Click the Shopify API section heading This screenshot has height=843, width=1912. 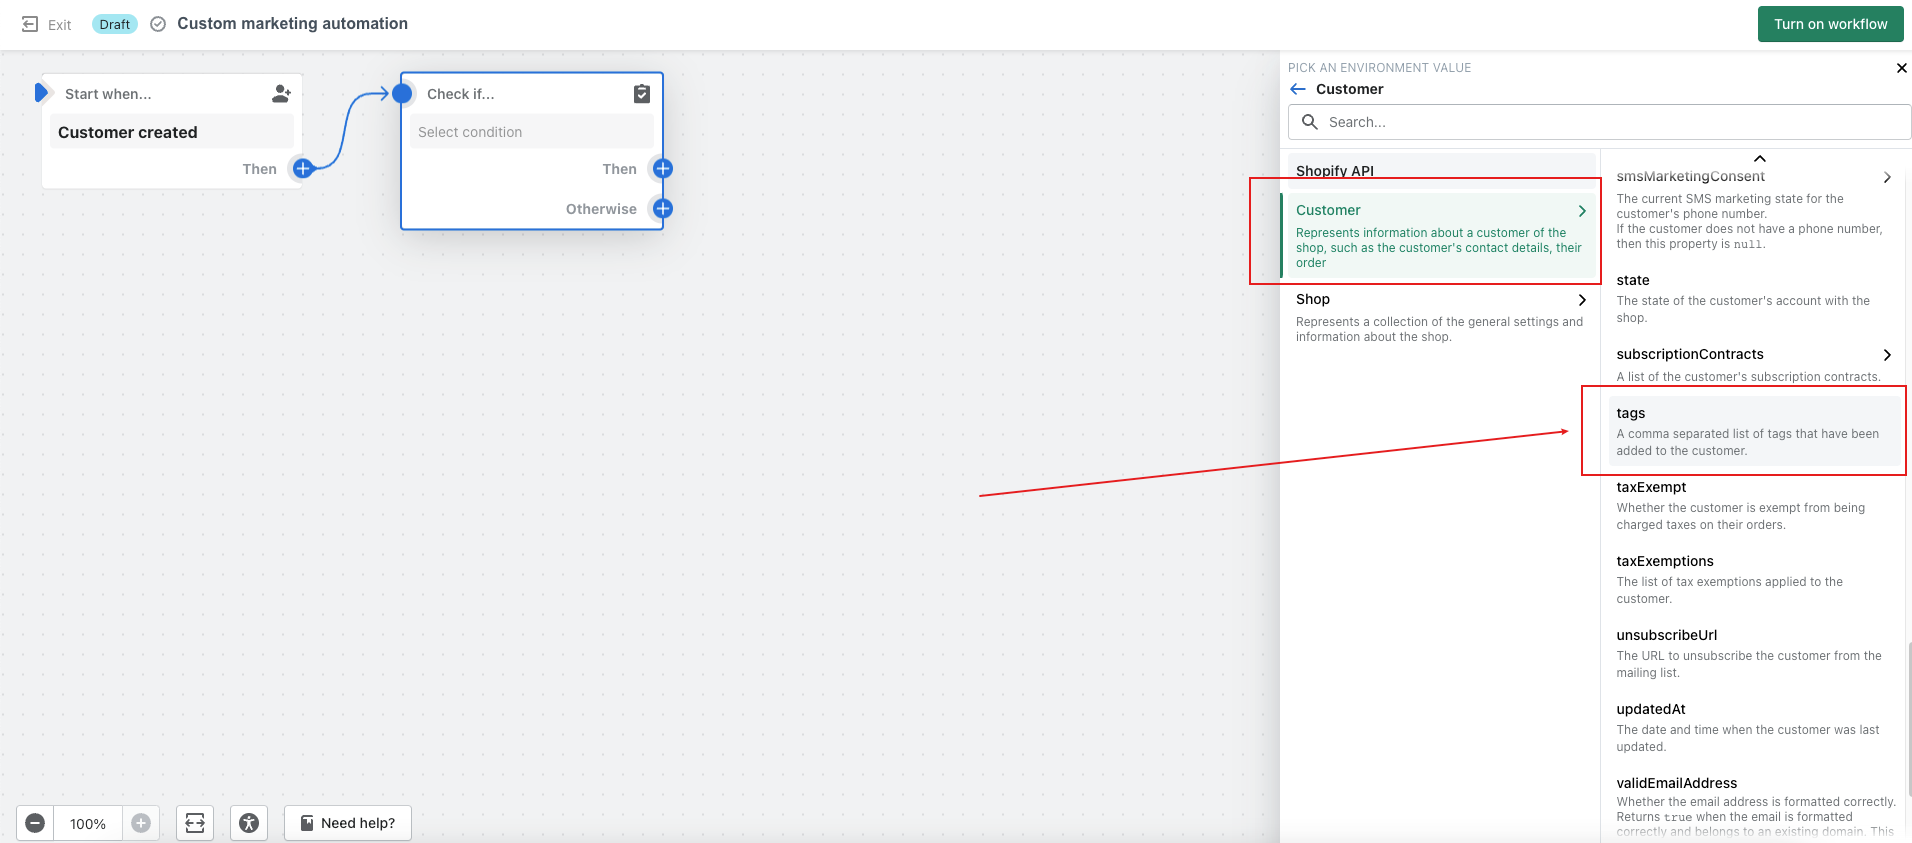click(x=1335, y=171)
